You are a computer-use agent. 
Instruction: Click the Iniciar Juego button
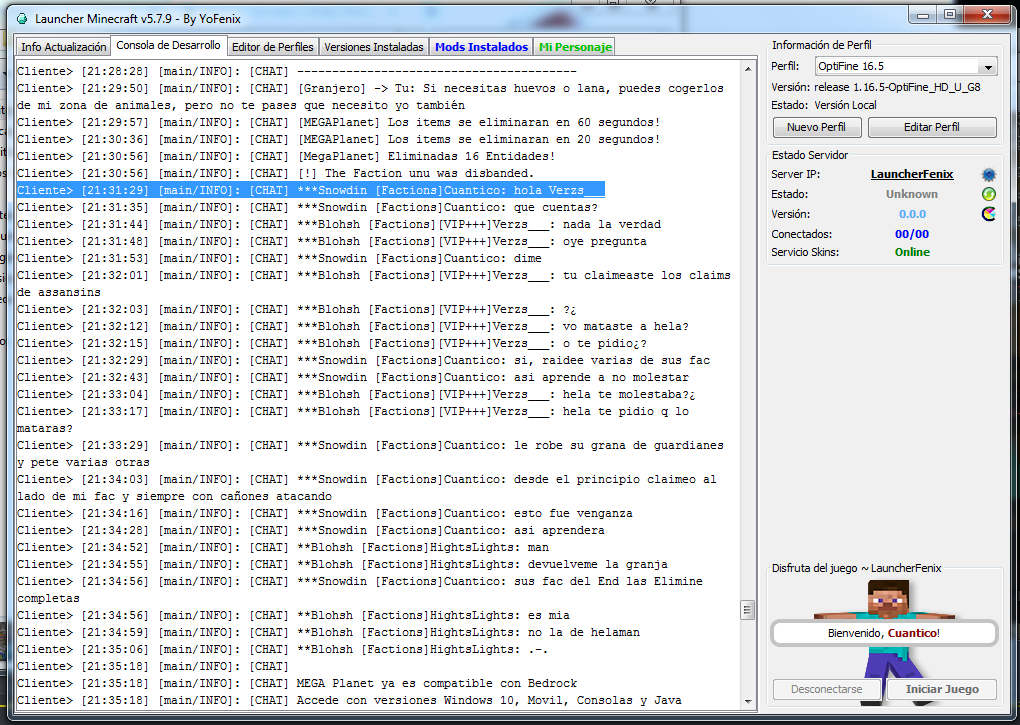pyautogui.click(x=942, y=689)
